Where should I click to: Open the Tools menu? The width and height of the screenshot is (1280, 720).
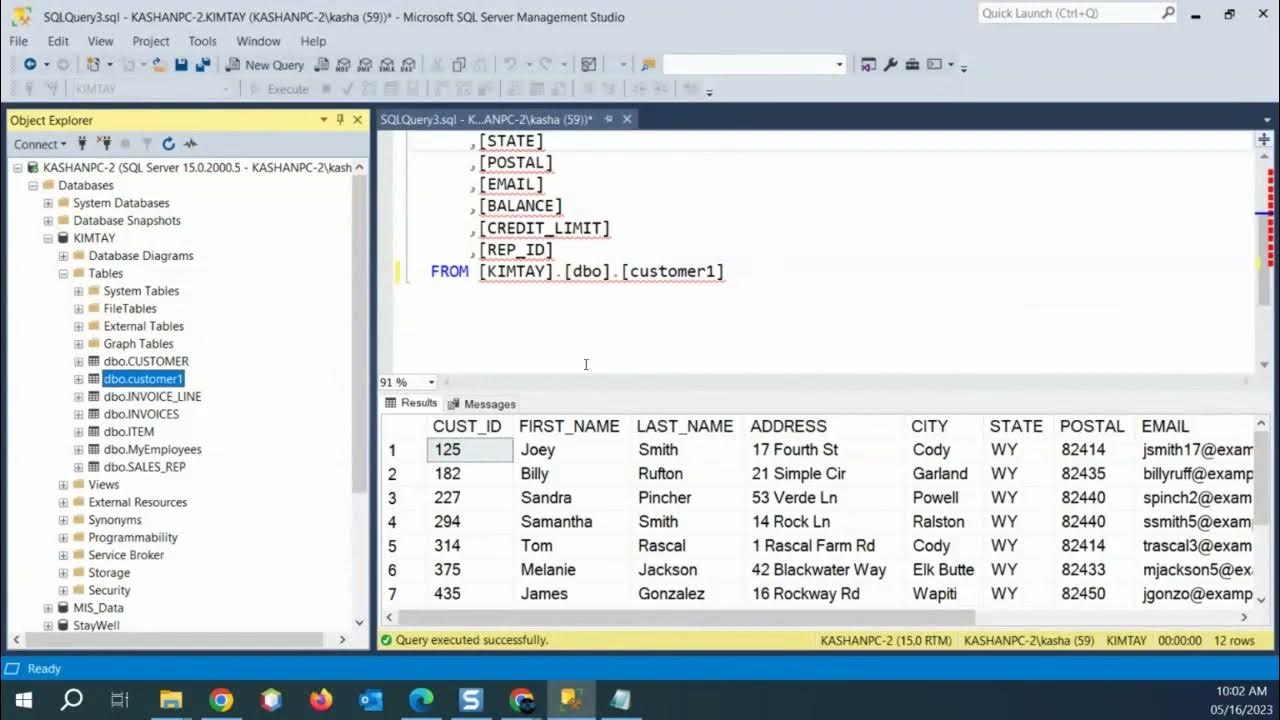pos(202,41)
